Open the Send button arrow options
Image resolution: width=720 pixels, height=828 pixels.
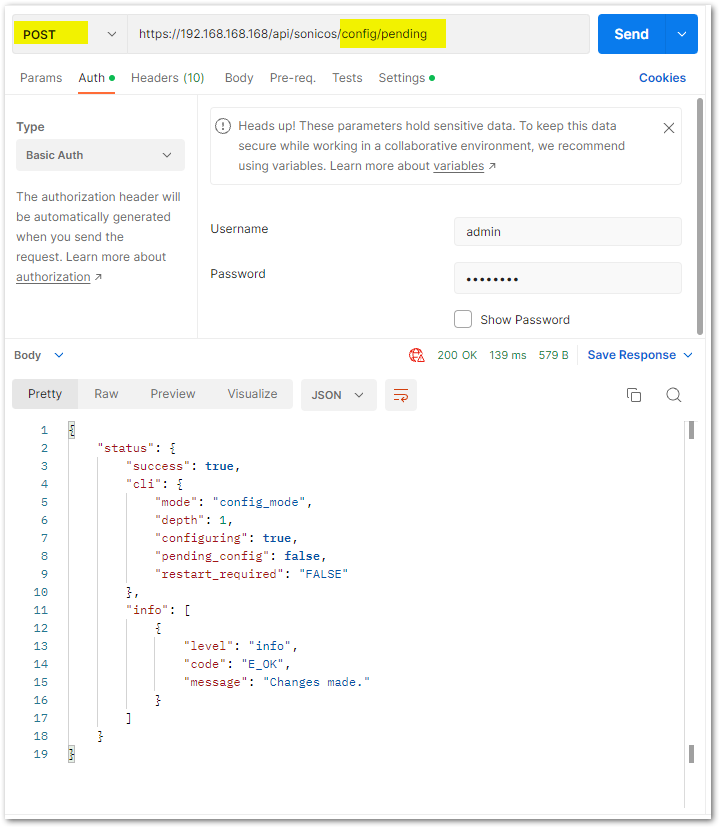click(x=682, y=34)
